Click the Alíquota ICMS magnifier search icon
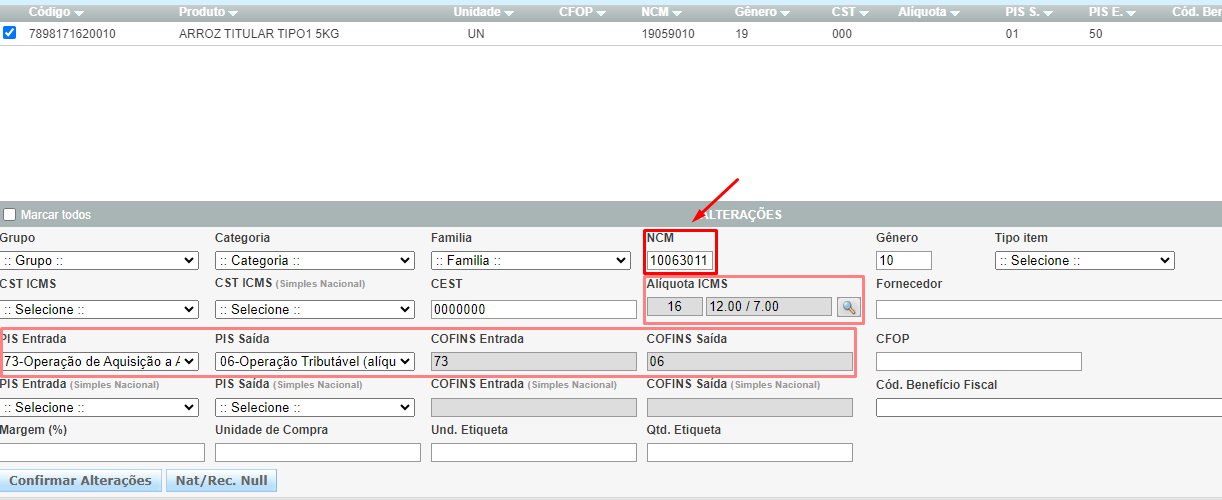Screen dimensions: 1222x500 [x=848, y=307]
